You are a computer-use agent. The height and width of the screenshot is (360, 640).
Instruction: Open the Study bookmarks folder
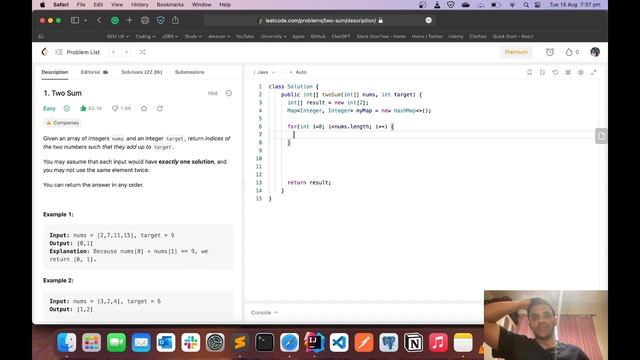[193, 36]
